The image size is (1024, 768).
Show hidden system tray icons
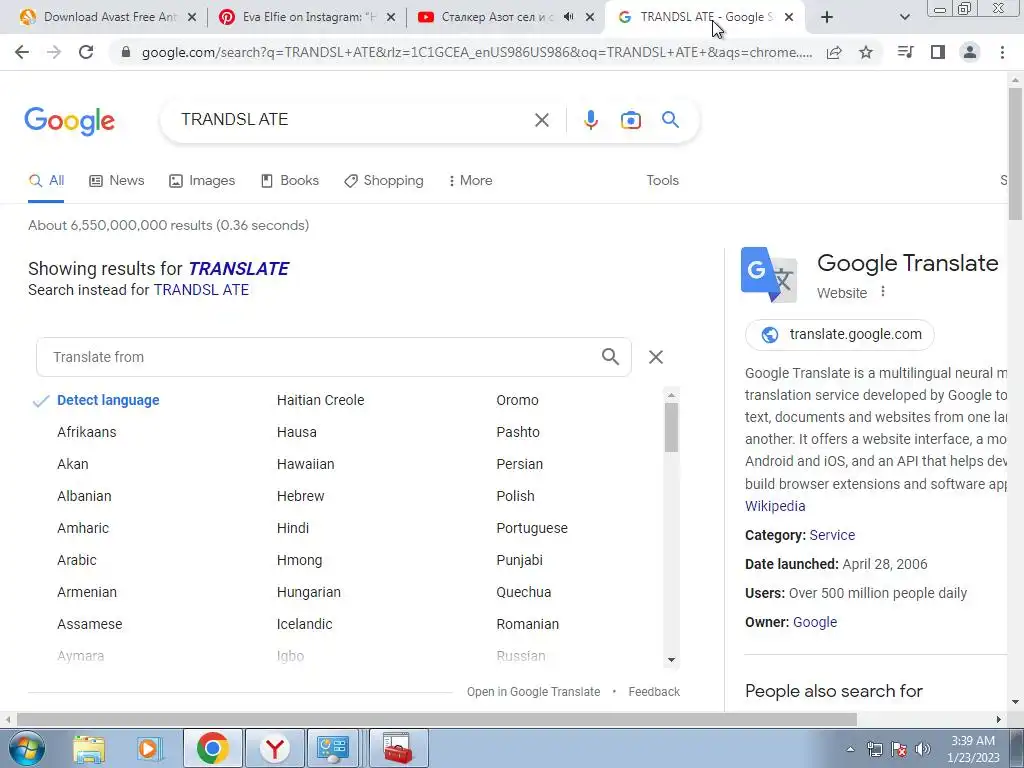coord(850,749)
